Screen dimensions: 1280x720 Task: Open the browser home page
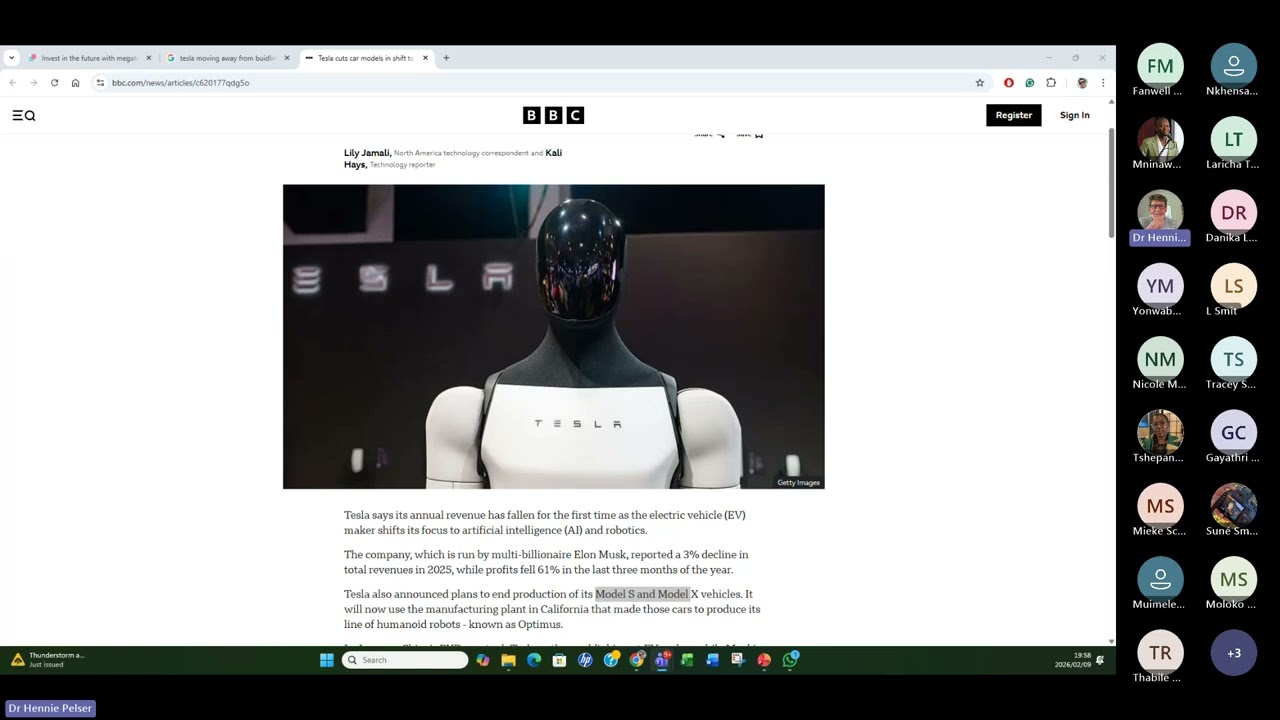[75, 83]
